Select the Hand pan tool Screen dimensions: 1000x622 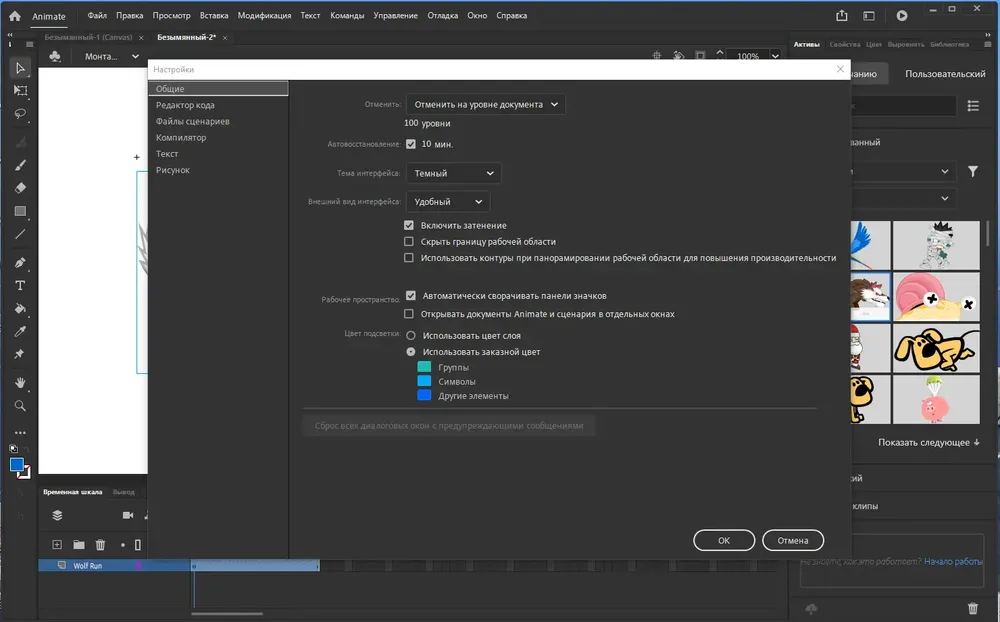click(x=20, y=383)
